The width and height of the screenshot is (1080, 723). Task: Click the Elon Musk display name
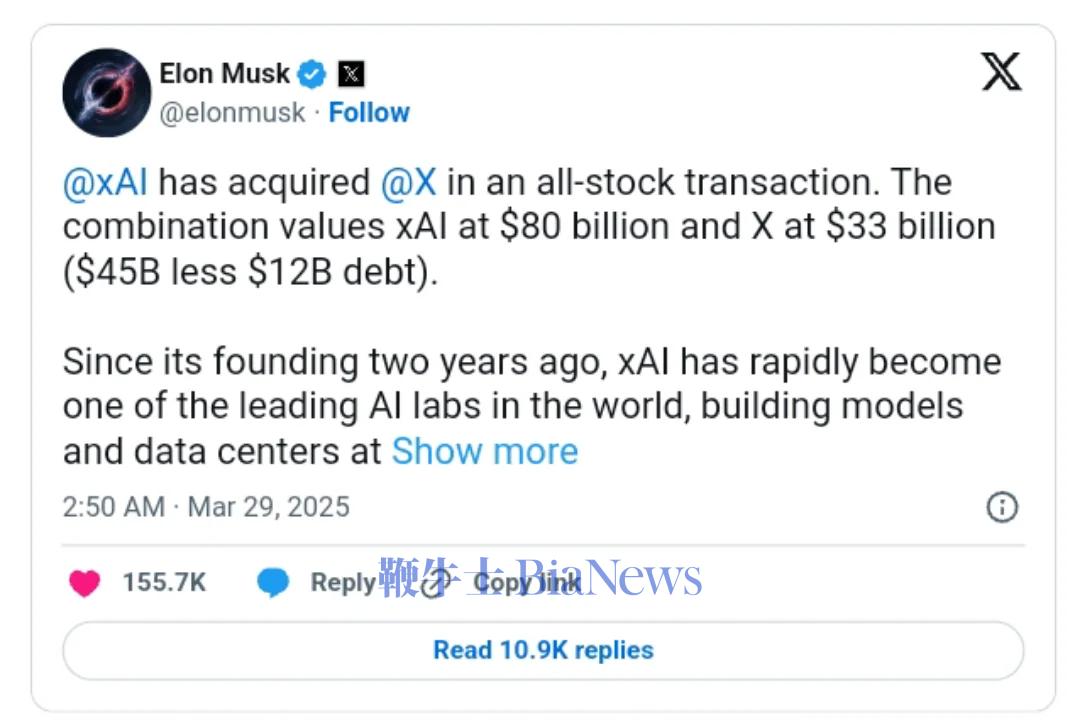224,74
